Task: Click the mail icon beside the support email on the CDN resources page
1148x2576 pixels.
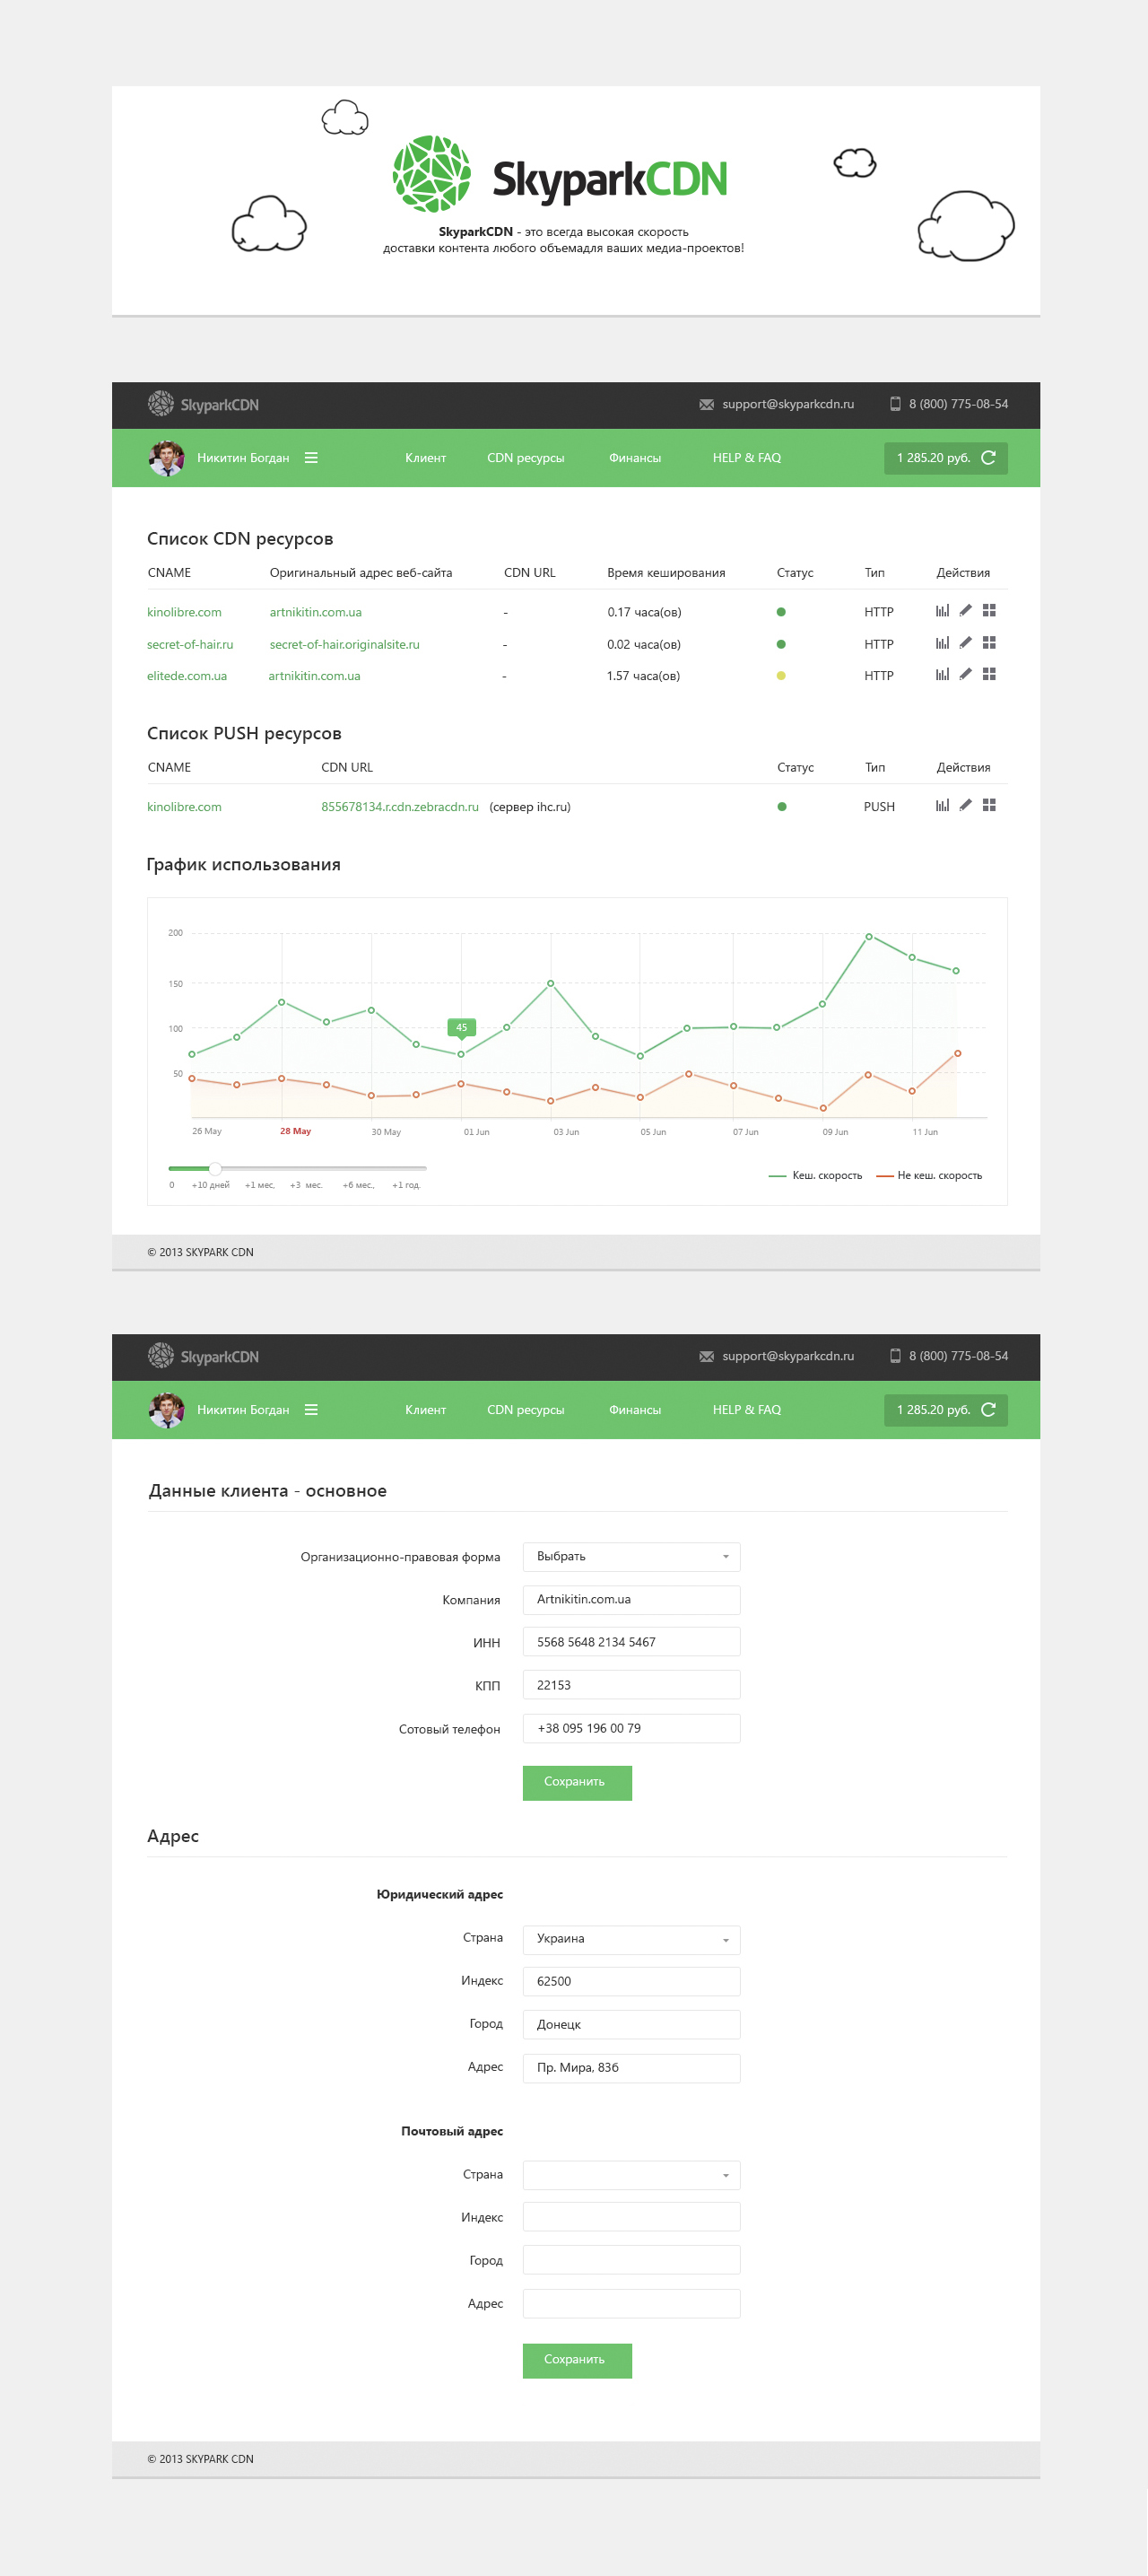Action: [706, 405]
